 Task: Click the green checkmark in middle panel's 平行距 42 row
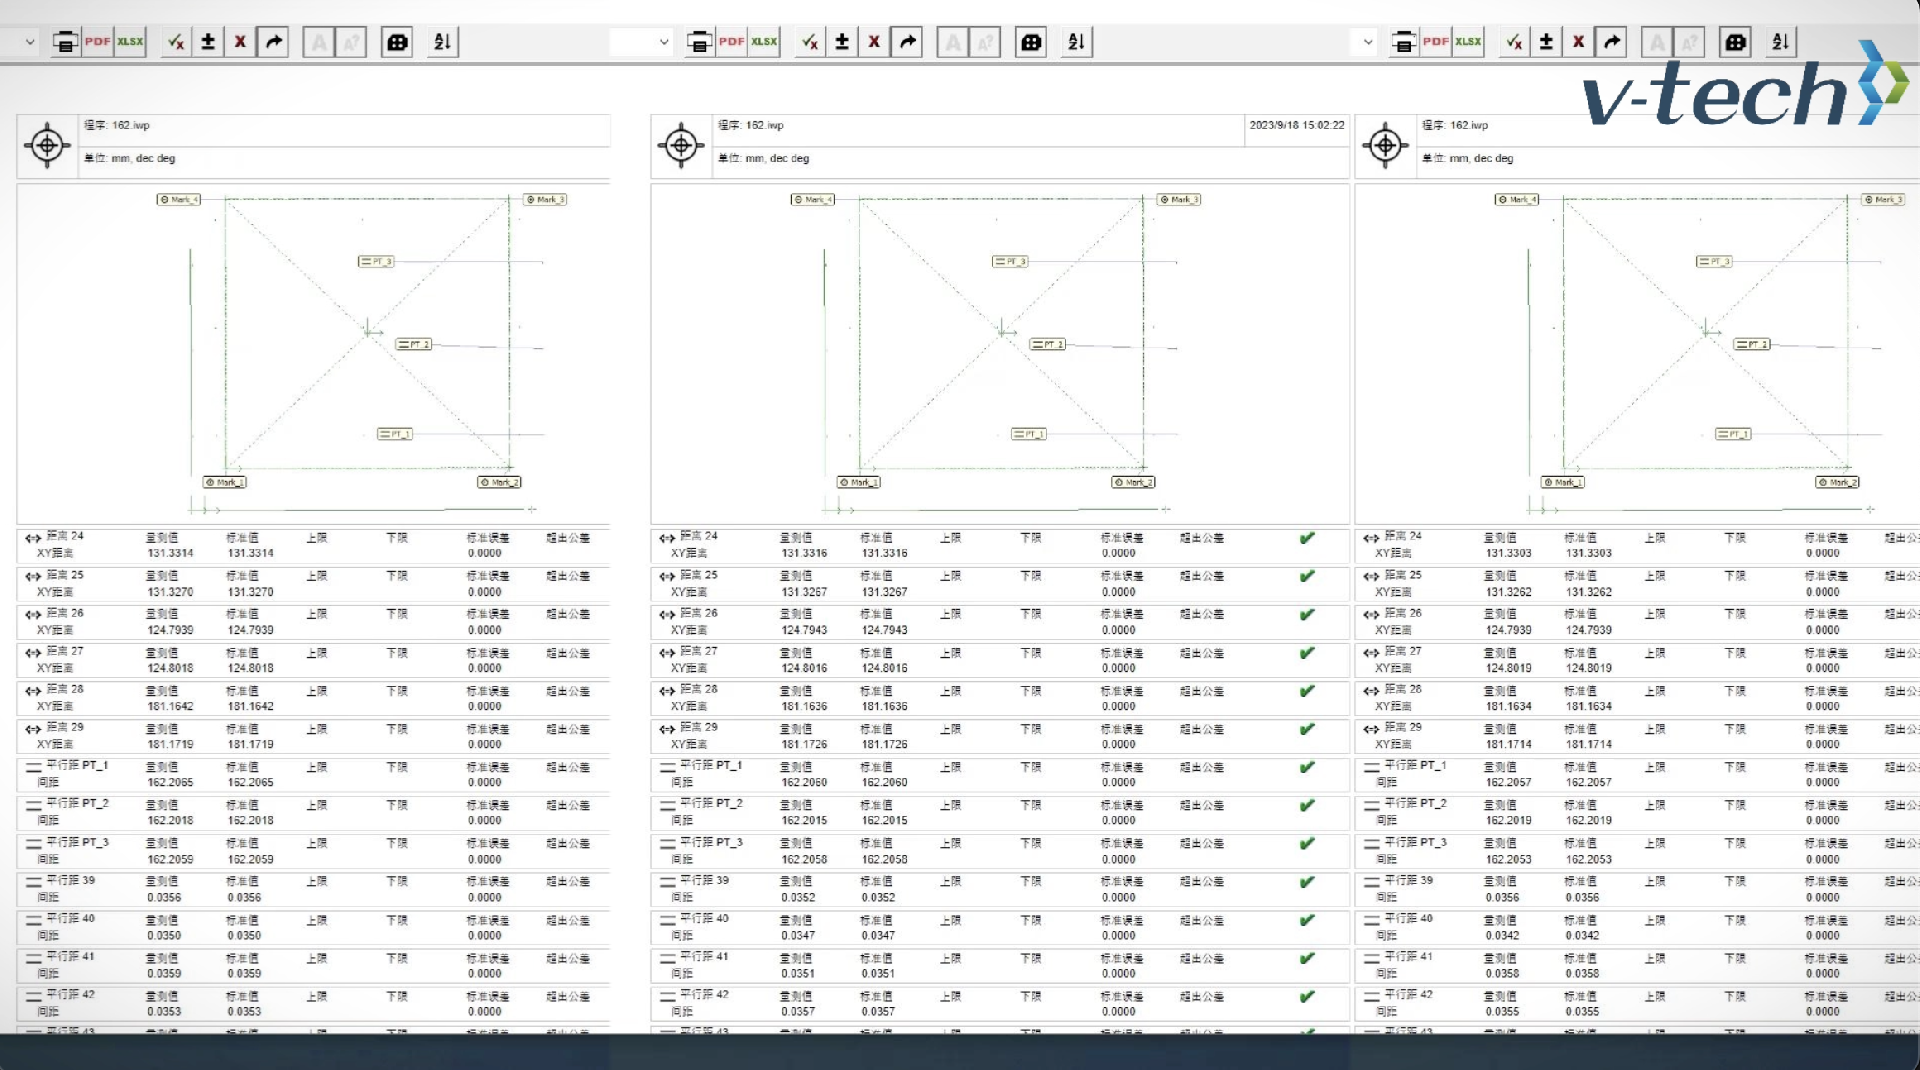click(1307, 997)
